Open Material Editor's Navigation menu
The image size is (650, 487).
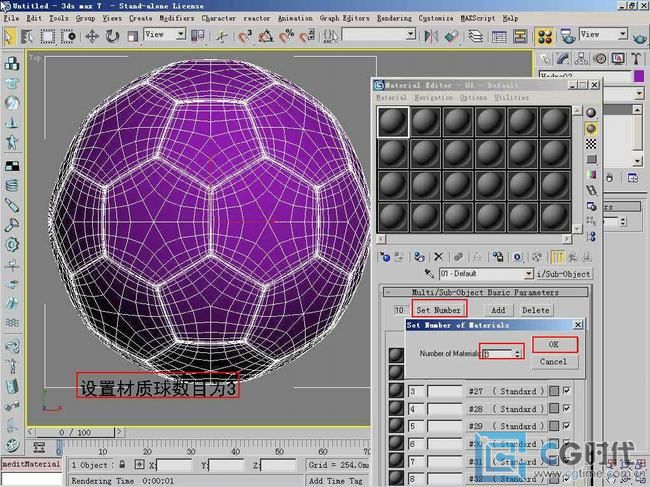pyautogui.click(x=434, y=98)
